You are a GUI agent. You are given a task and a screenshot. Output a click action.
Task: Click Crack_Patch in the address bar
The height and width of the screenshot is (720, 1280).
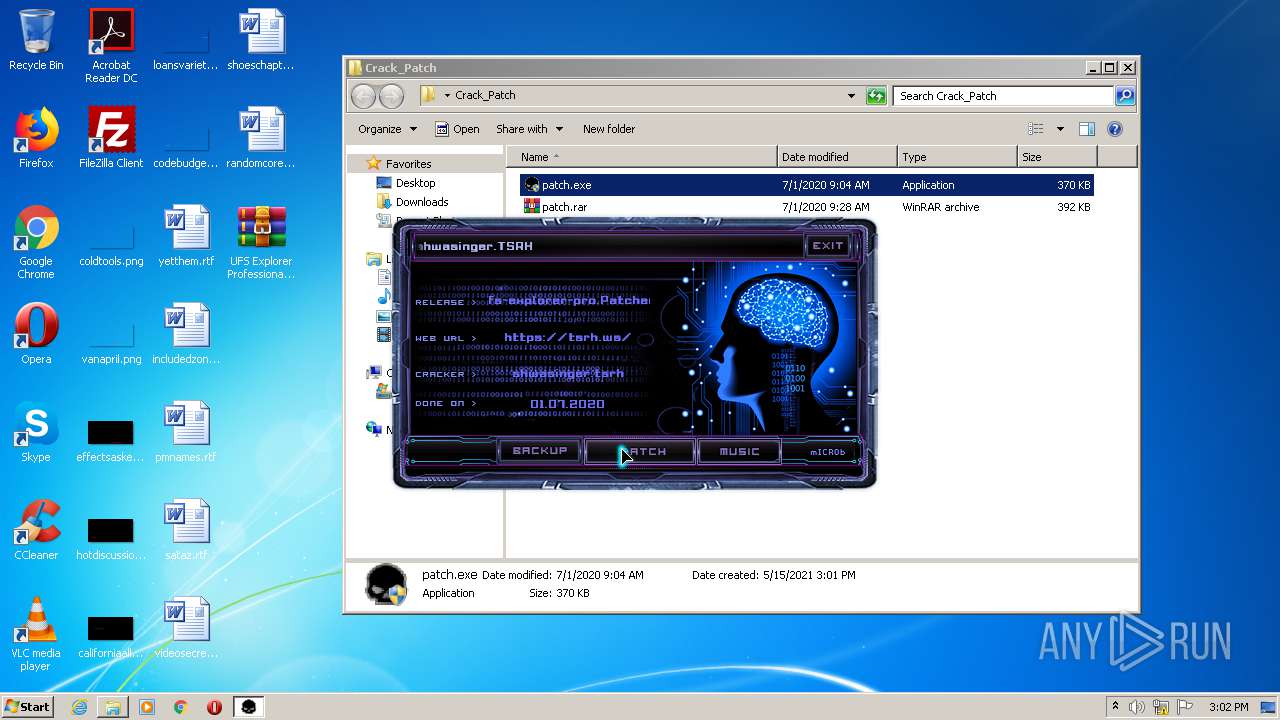click(485, 96)
